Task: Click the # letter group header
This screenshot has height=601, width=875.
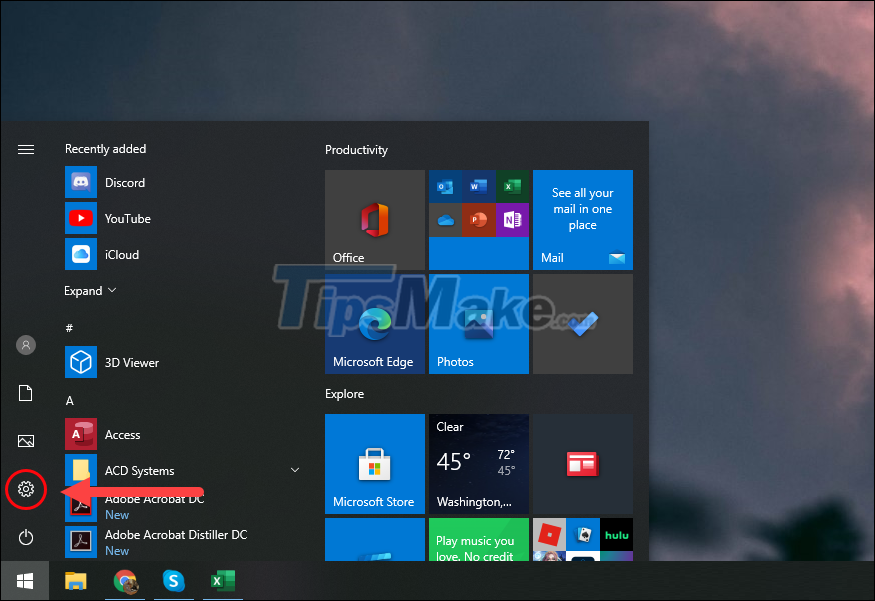Action: (69, 328)
